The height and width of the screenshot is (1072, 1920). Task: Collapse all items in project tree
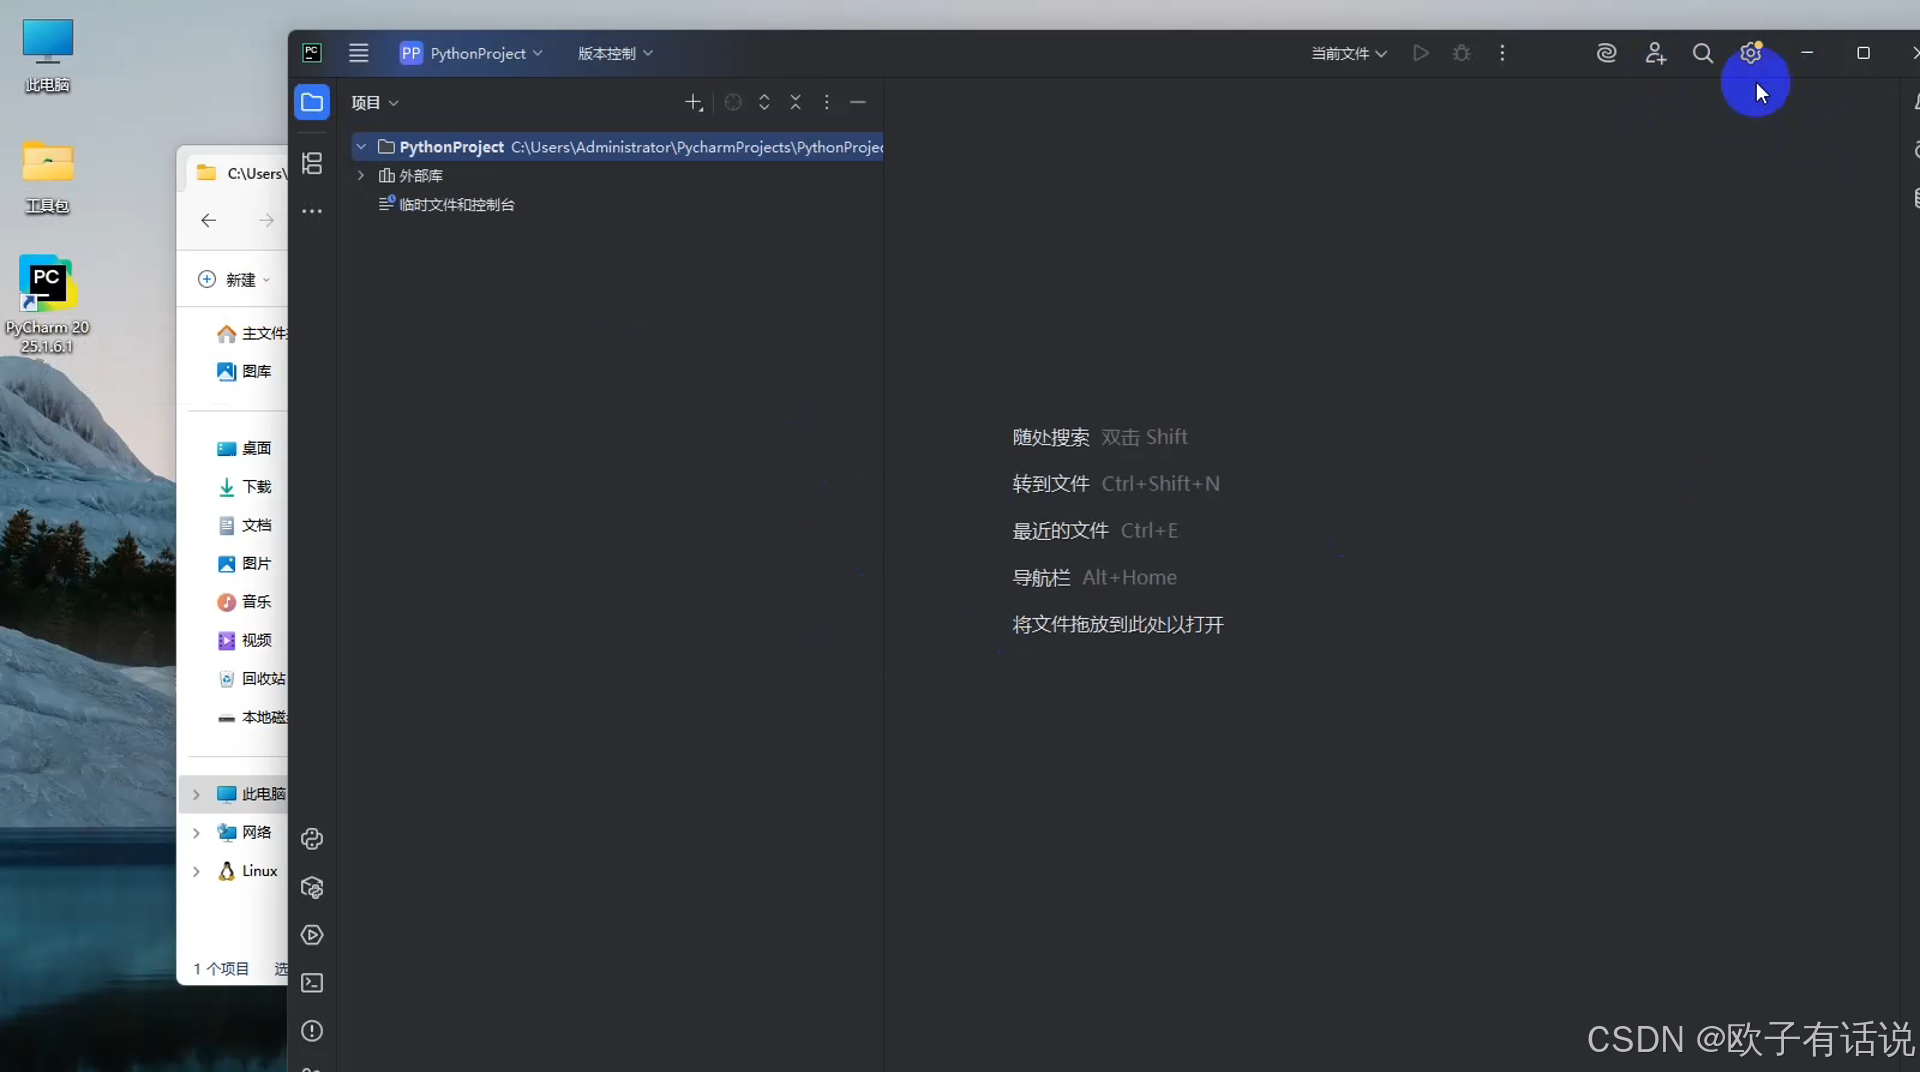795,102
